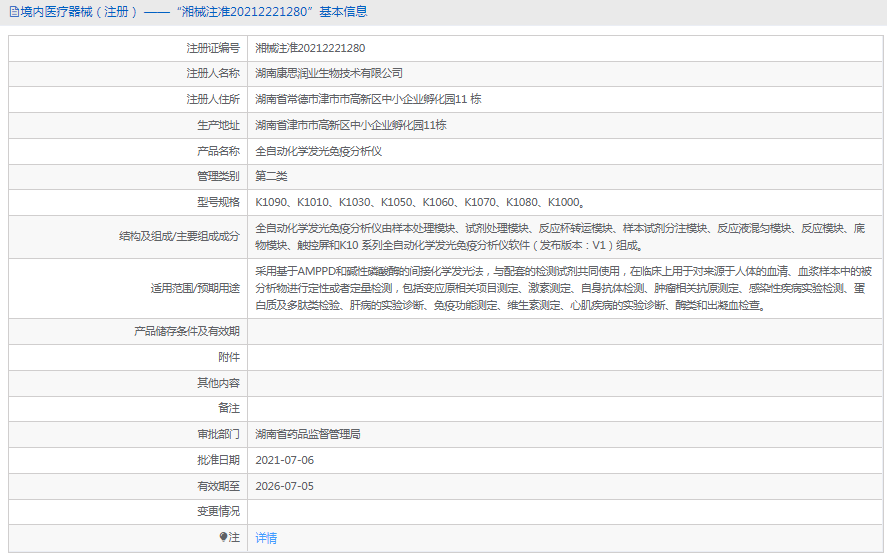The height and width of the screenshot is (557, 887).
Task: Select production address 湖南省津市市高新区中小企业孵化园11栋
Action: coord(351,125)
